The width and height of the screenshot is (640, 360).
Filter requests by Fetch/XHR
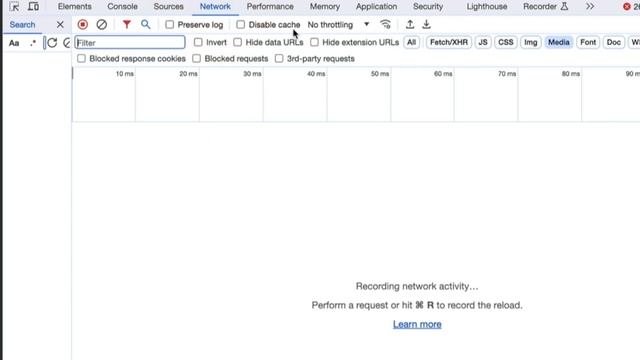click(449, 42)
